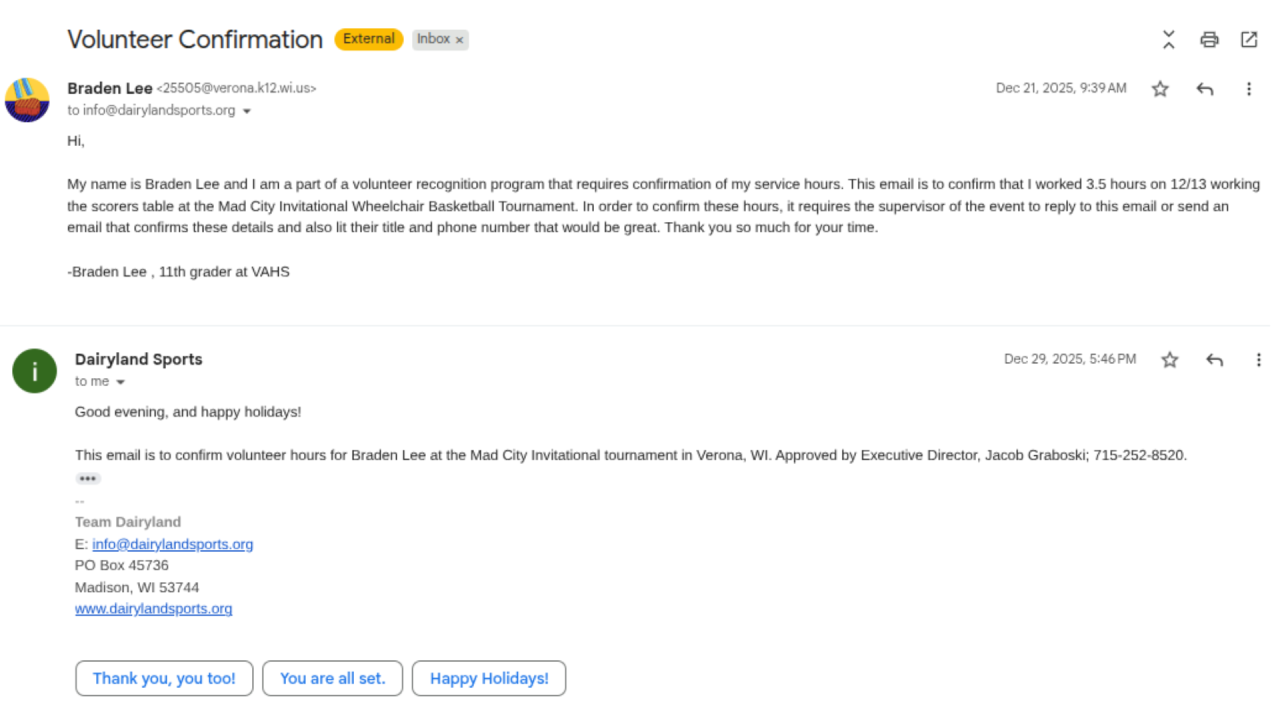The image size is (1280, 720).
Task: Open more options for Dairyland Sports message
Action: click(x=1259, y=360)
